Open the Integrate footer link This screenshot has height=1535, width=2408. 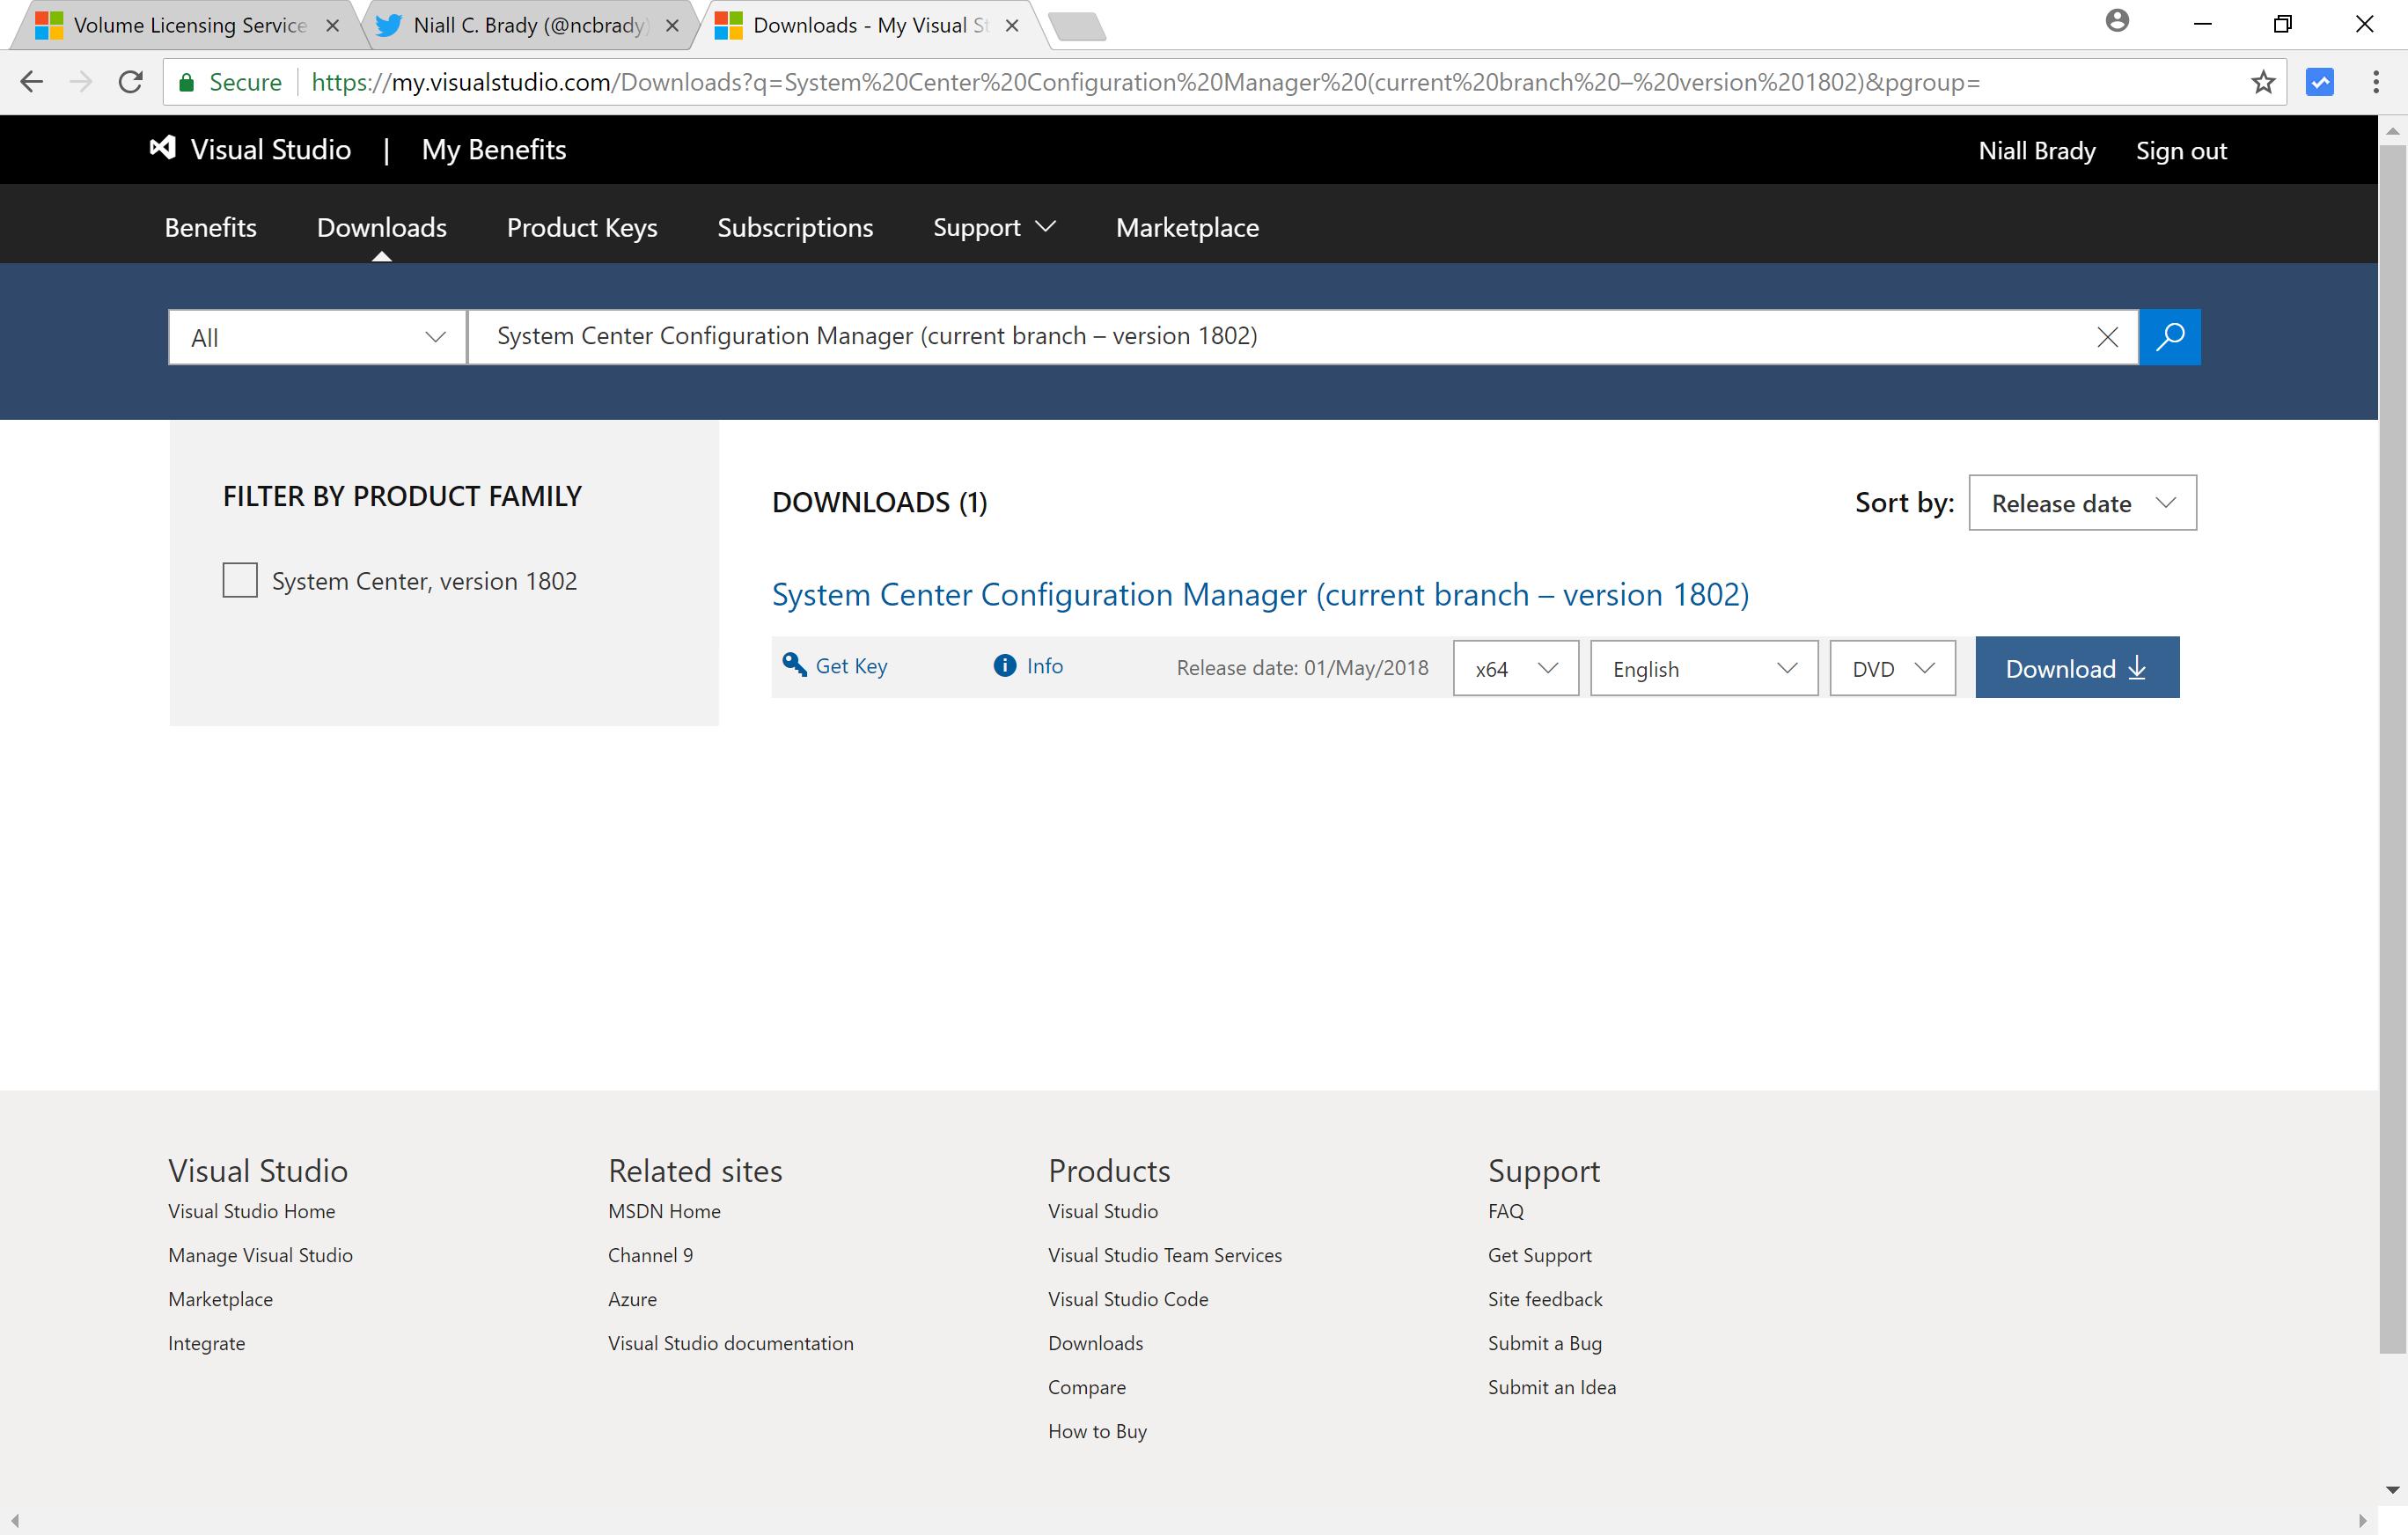206,1343
